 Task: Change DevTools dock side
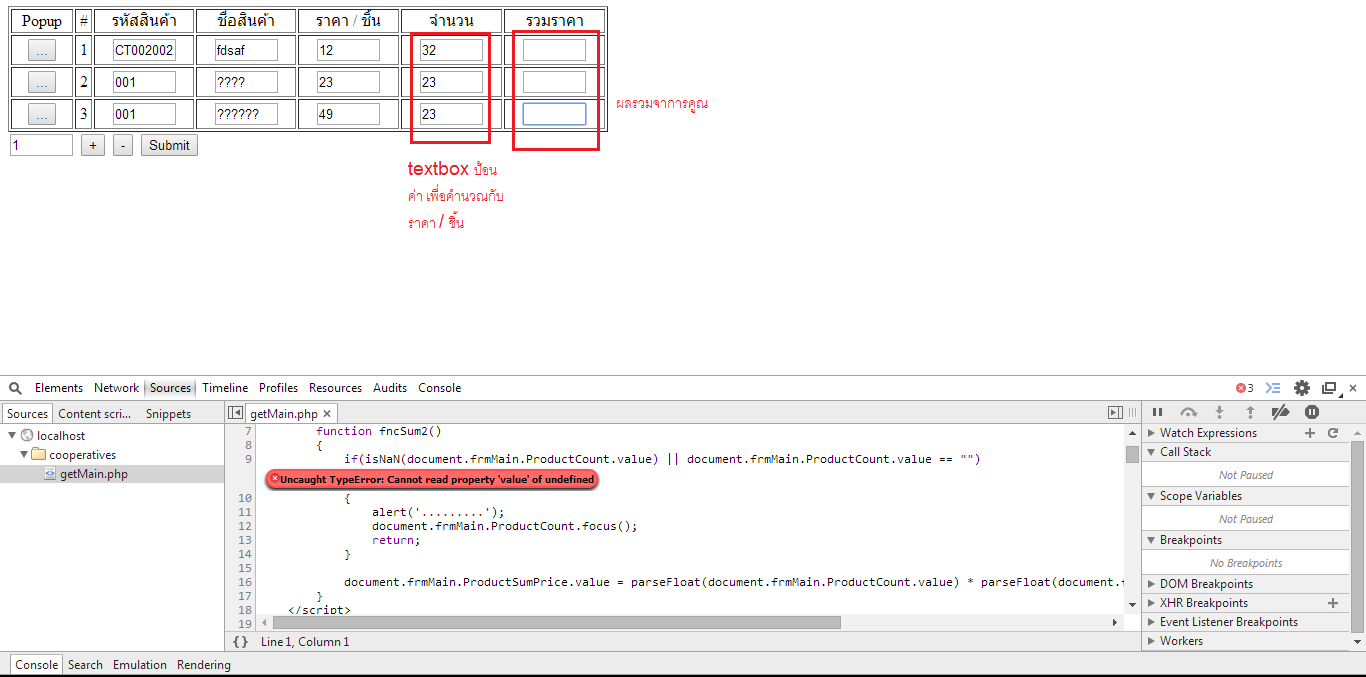[x=1329, y=388]
